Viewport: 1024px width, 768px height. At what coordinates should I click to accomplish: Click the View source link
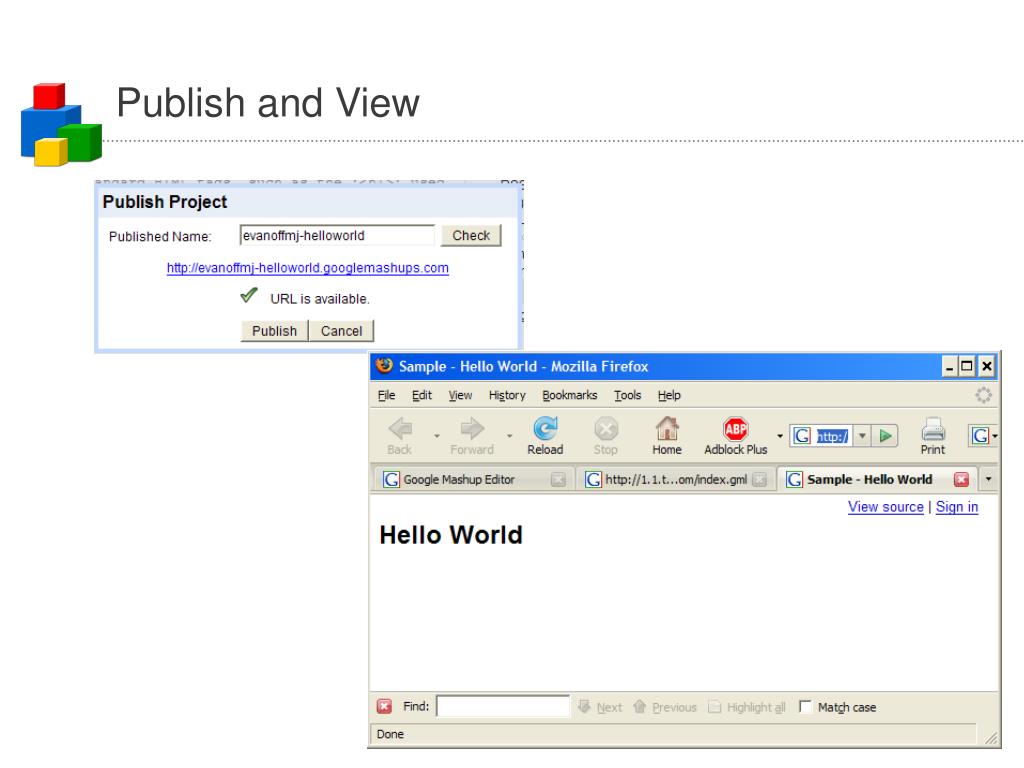pos(886,507)
